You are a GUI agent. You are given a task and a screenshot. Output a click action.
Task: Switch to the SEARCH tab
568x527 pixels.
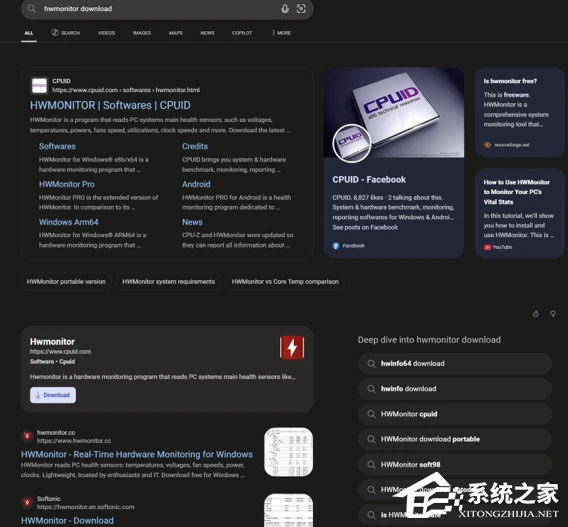tap(66, 33)
